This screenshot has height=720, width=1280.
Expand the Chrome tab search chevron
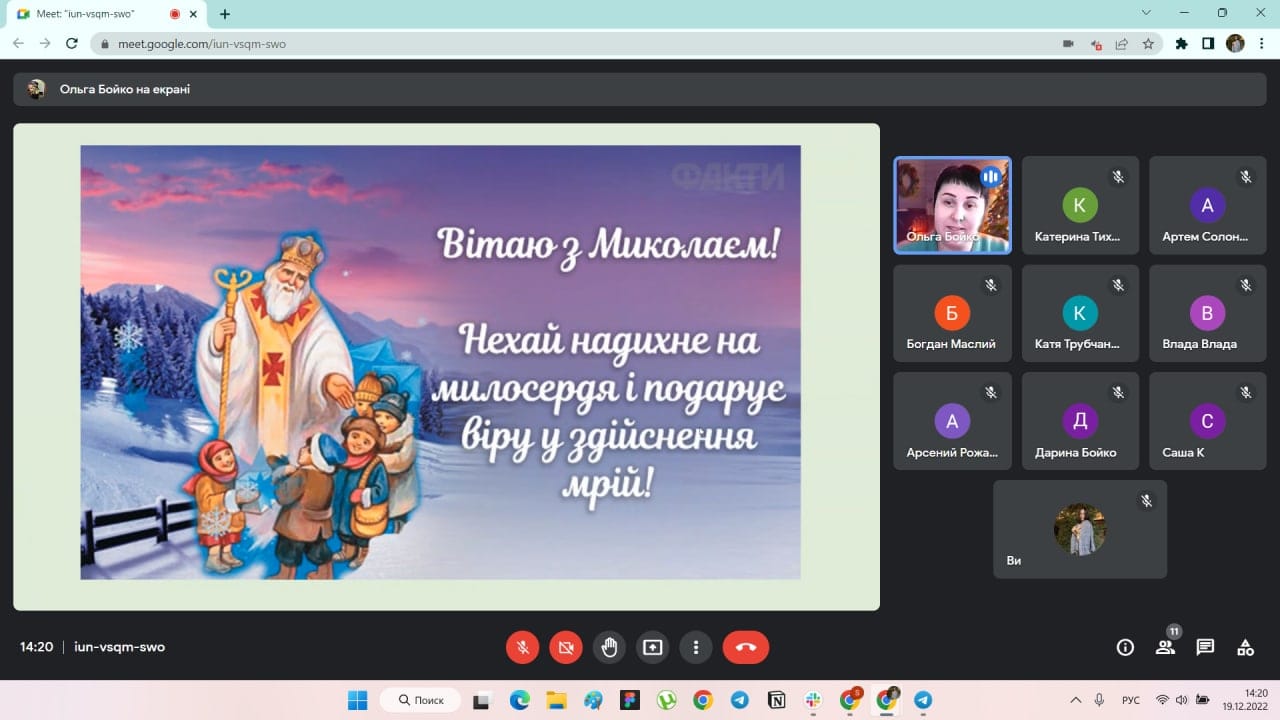pyautogui.click(x=1146, y=13)
